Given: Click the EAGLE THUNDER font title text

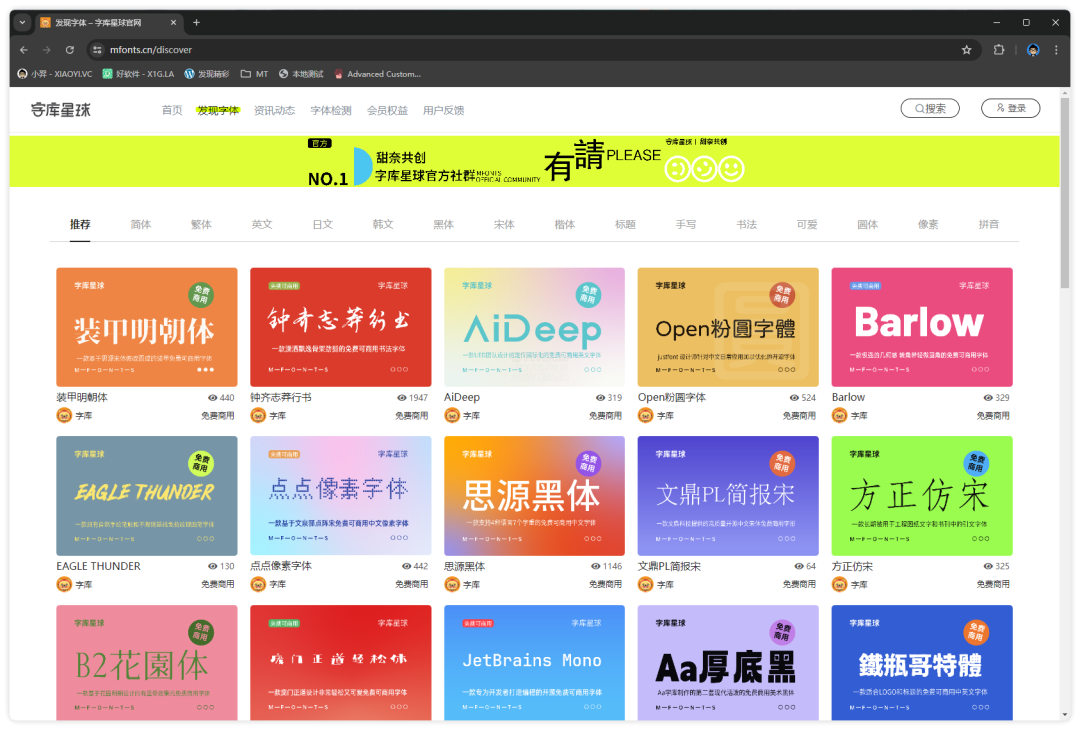Looking at the screenshot, I should [98, 566].
